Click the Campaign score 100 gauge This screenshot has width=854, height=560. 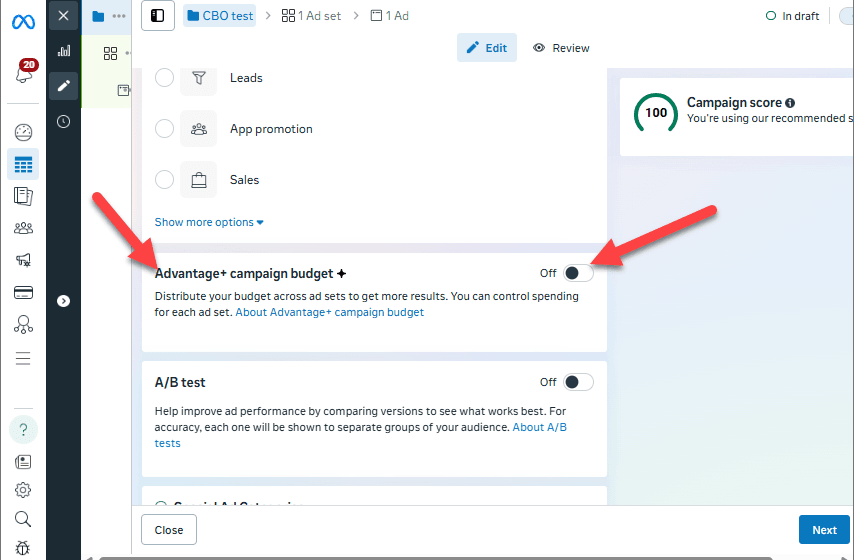656,113
